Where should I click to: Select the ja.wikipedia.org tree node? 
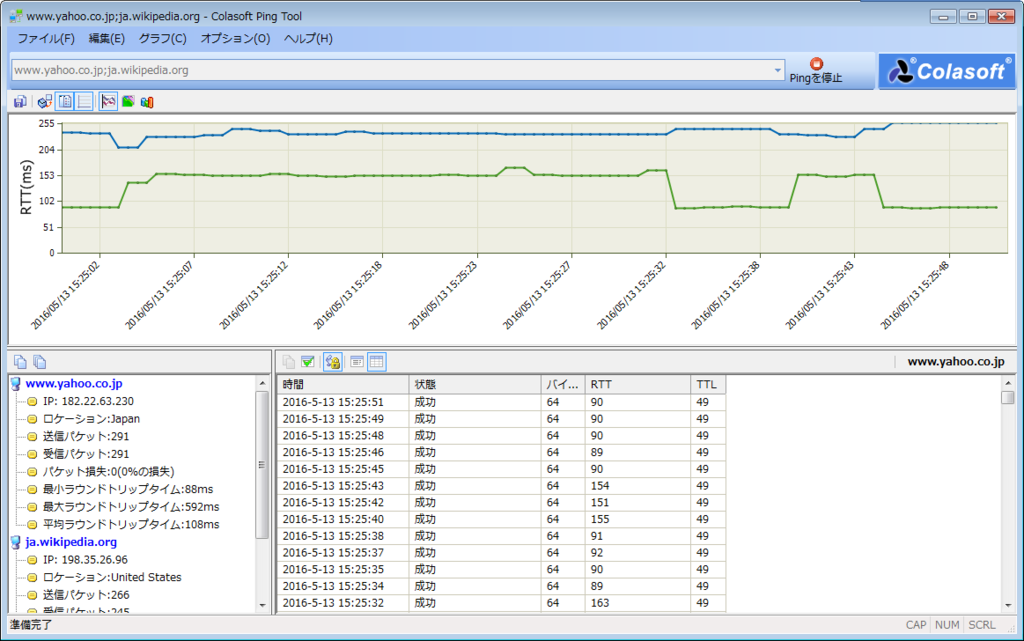[71, 542]
